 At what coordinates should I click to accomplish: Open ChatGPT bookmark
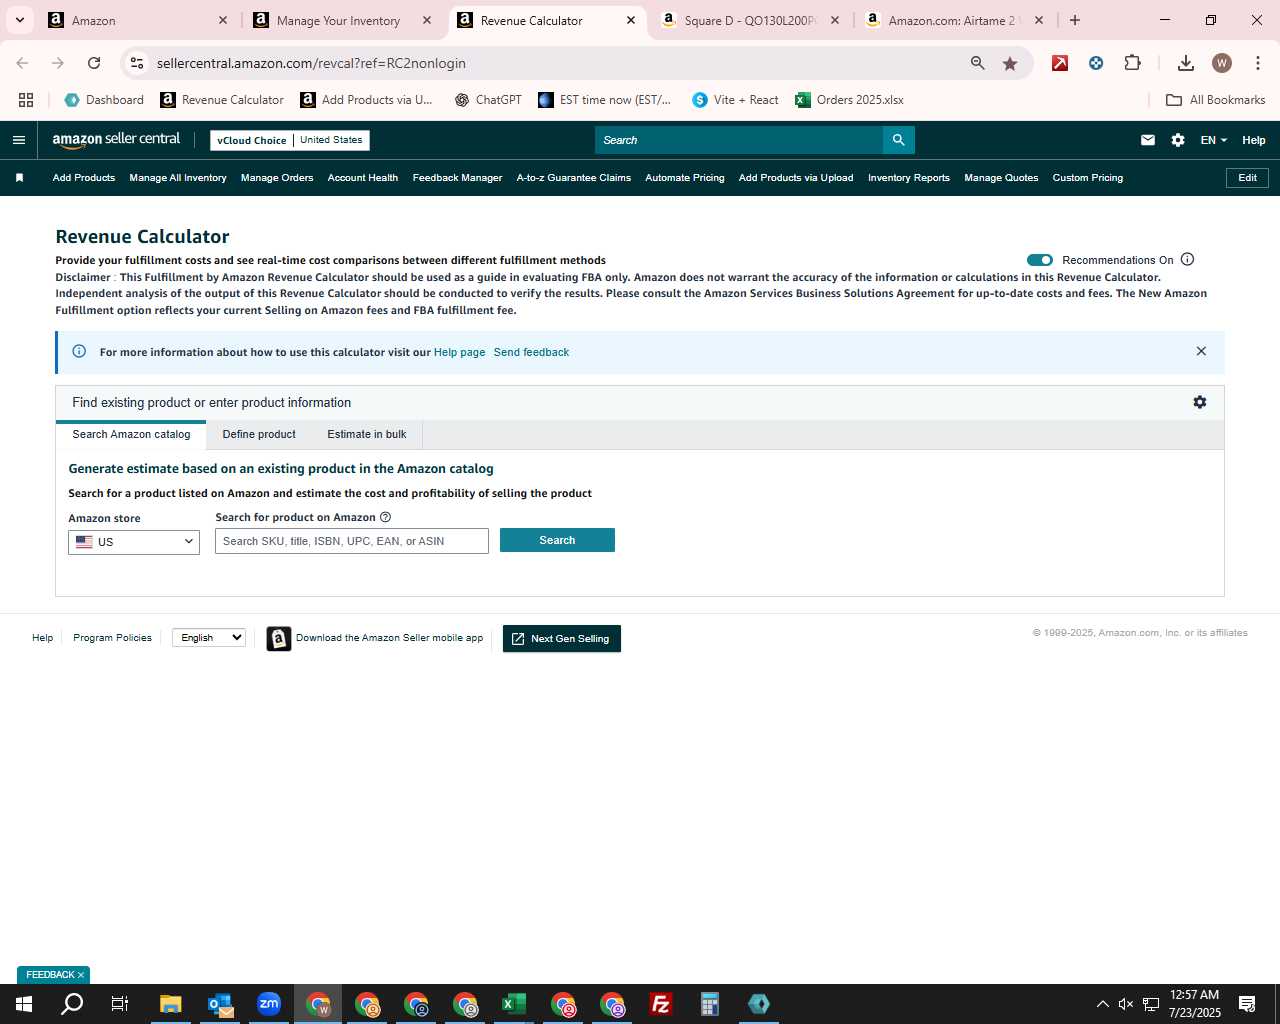pyautogui.click(x=488, y=100)
